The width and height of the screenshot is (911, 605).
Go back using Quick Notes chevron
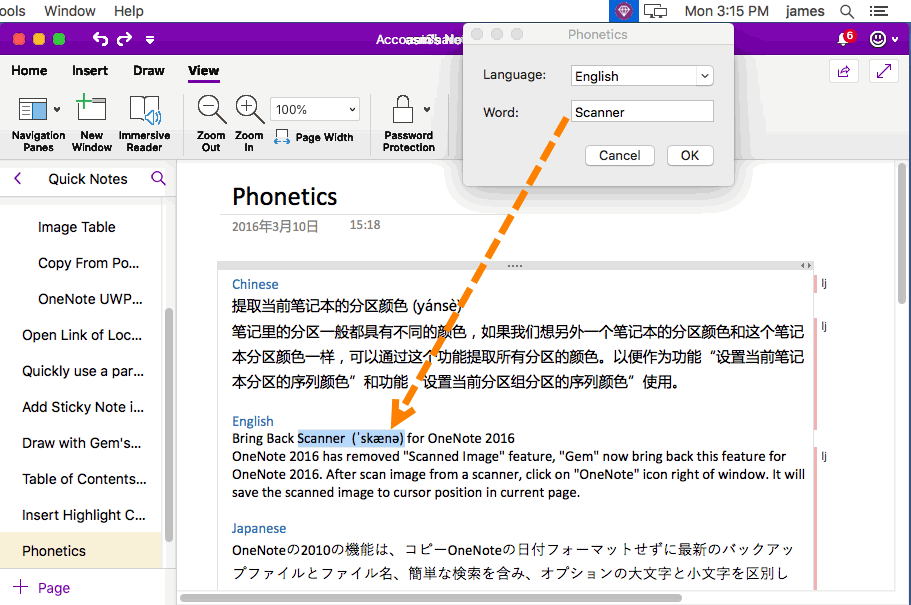point(17,178)
